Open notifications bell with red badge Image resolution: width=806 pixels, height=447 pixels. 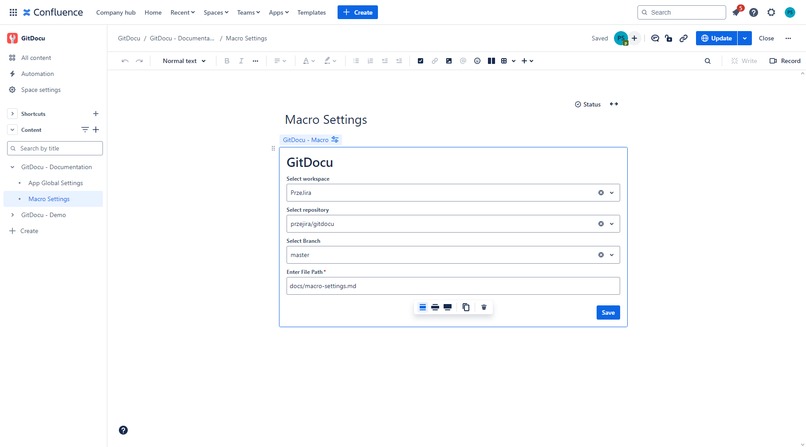[737, 12]
